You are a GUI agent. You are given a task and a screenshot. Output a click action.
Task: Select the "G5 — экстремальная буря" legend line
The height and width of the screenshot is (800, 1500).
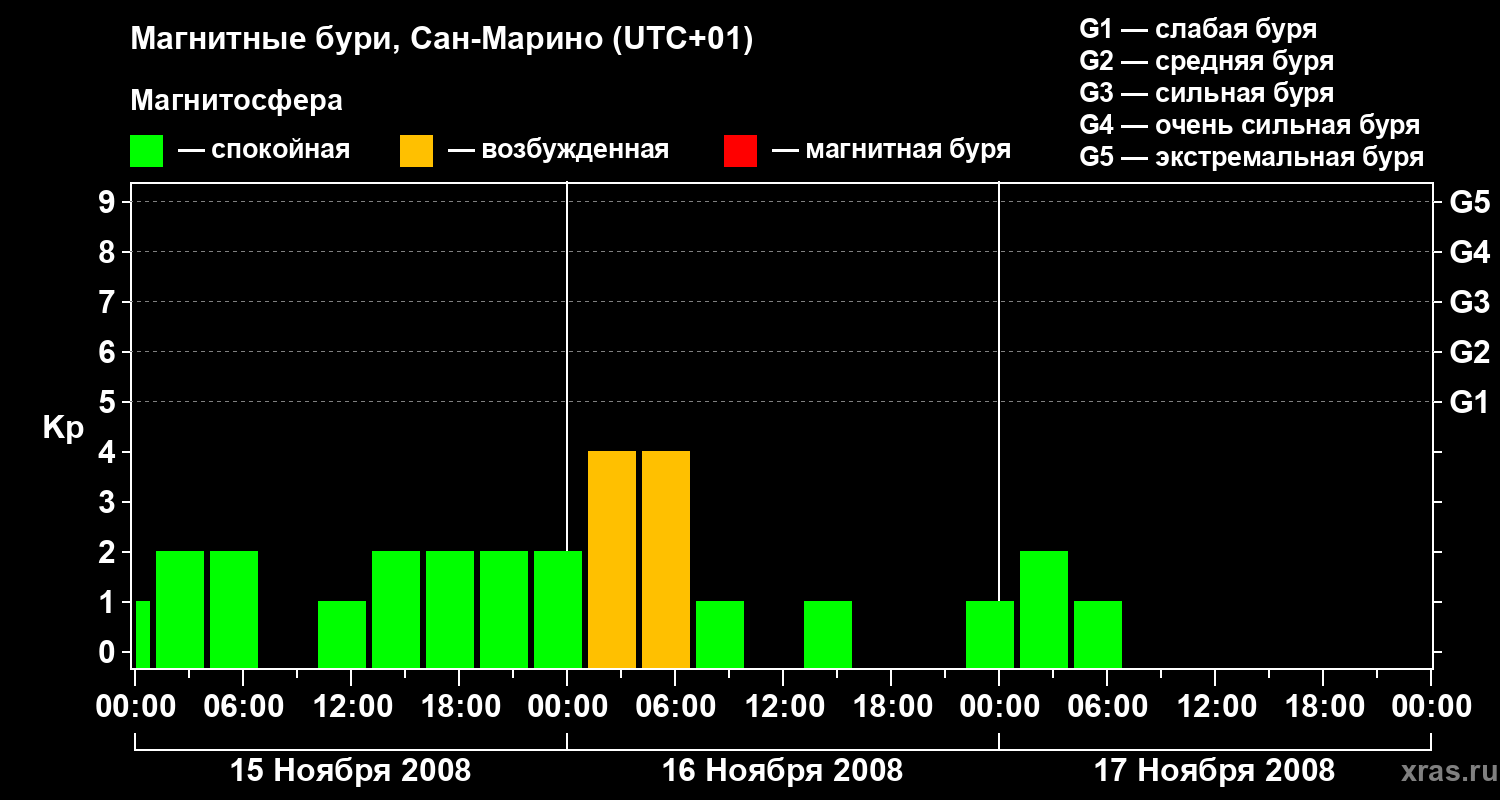coord(1251,157)
